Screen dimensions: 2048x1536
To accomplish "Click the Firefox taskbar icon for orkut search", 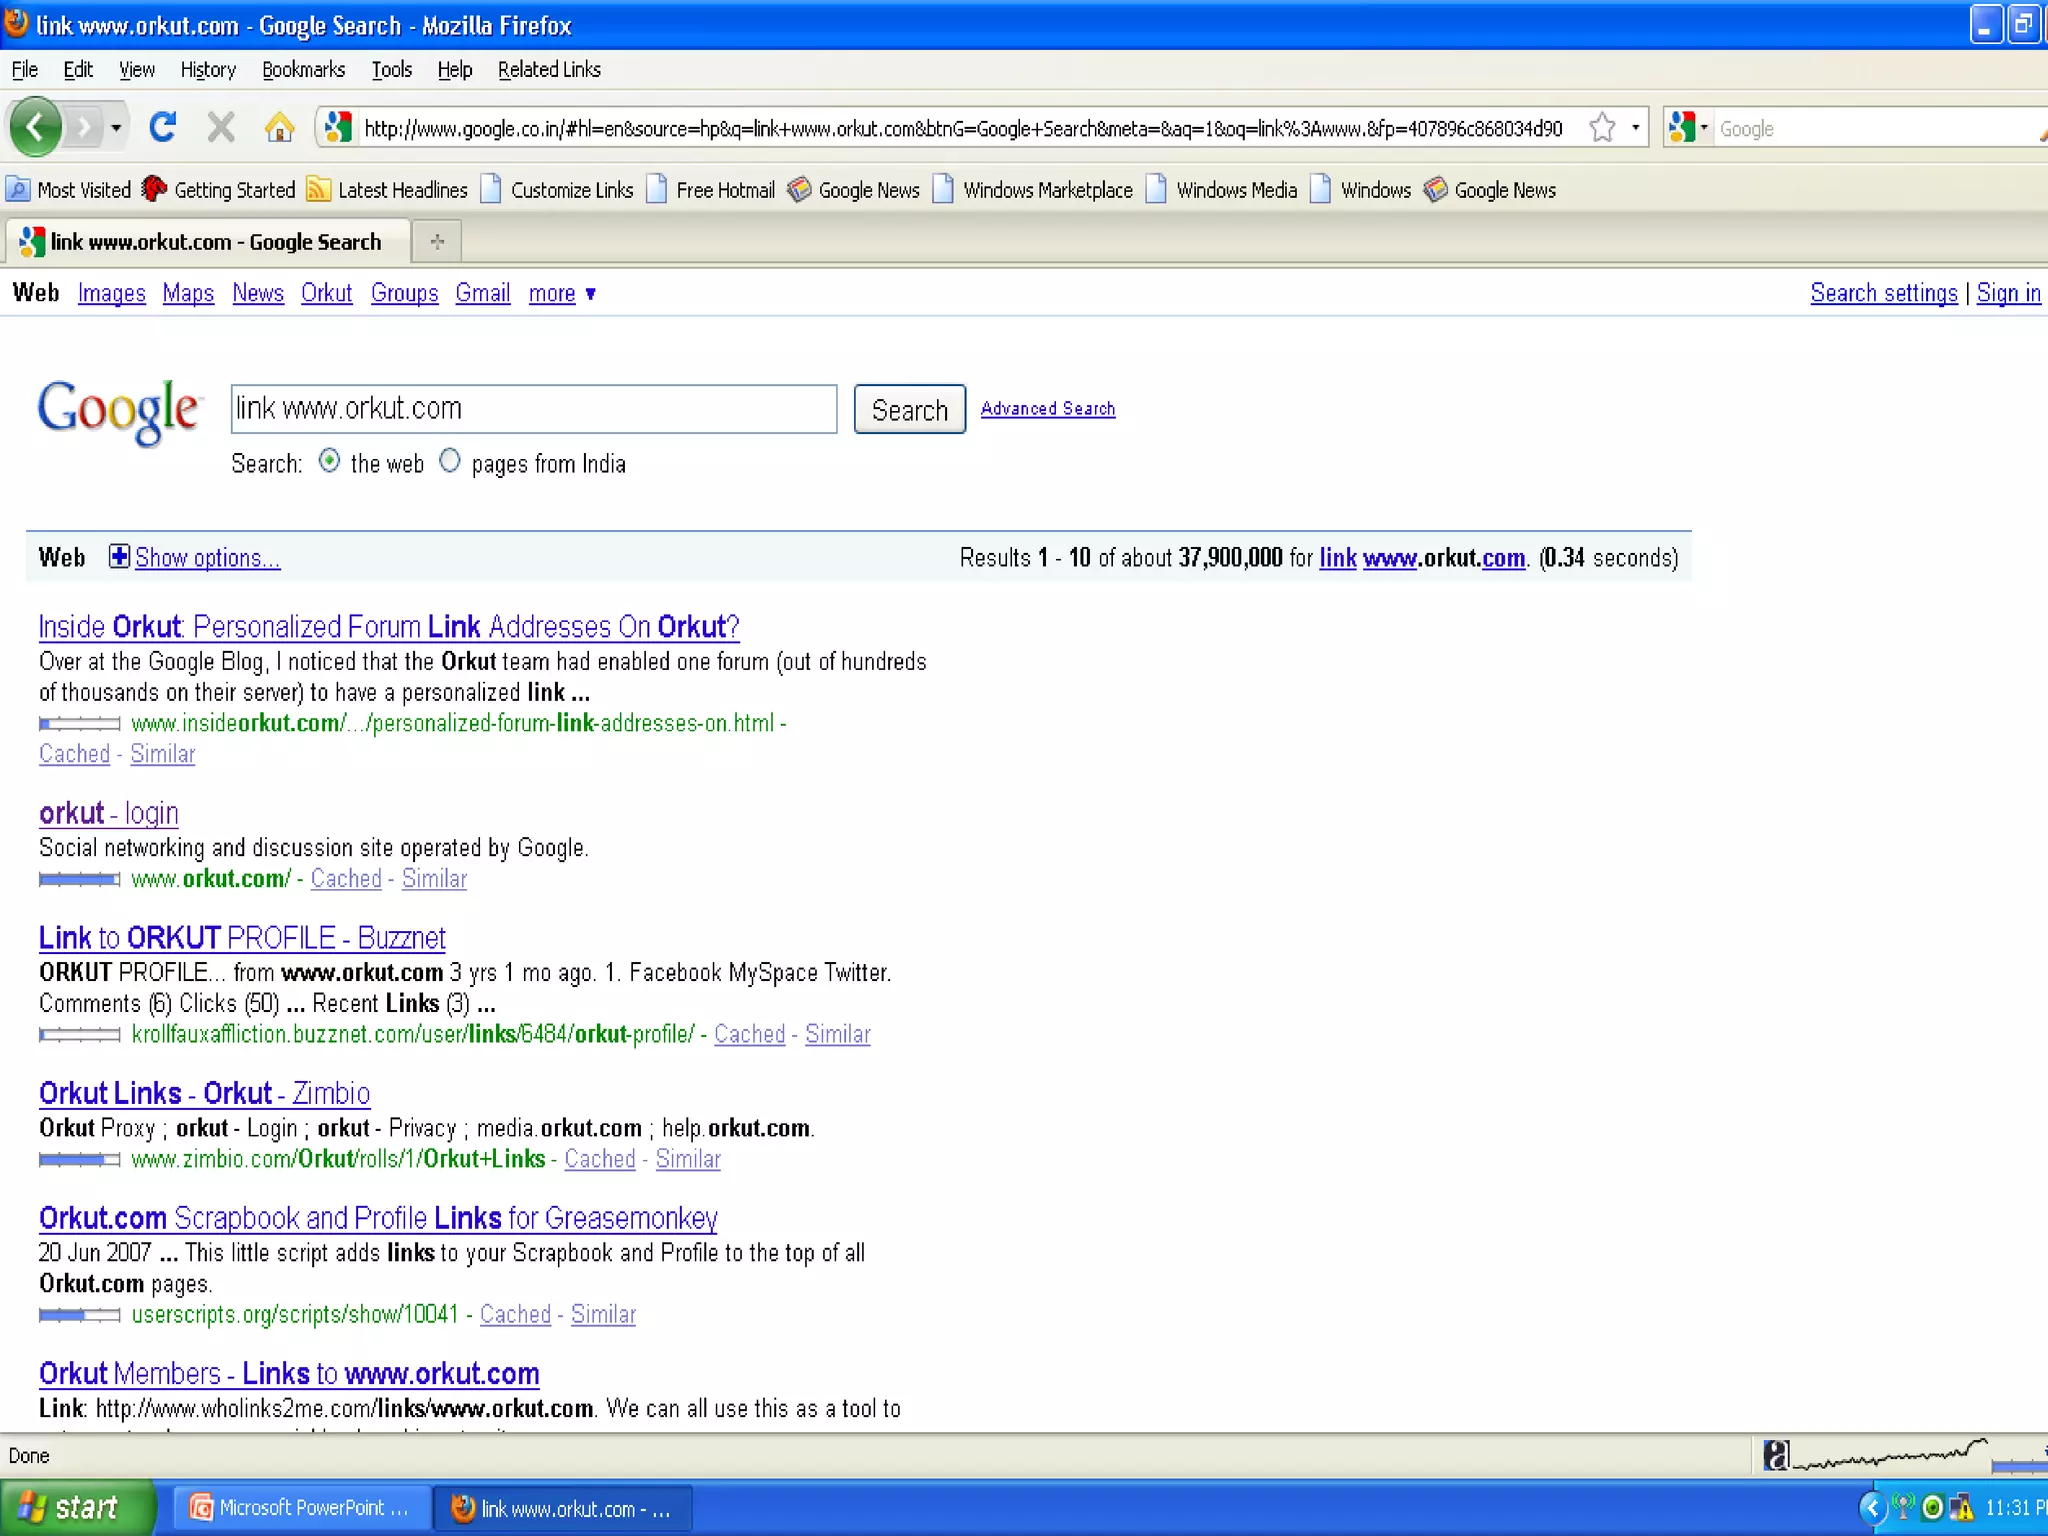I will pyautogui.click(x=561, y=1508).
